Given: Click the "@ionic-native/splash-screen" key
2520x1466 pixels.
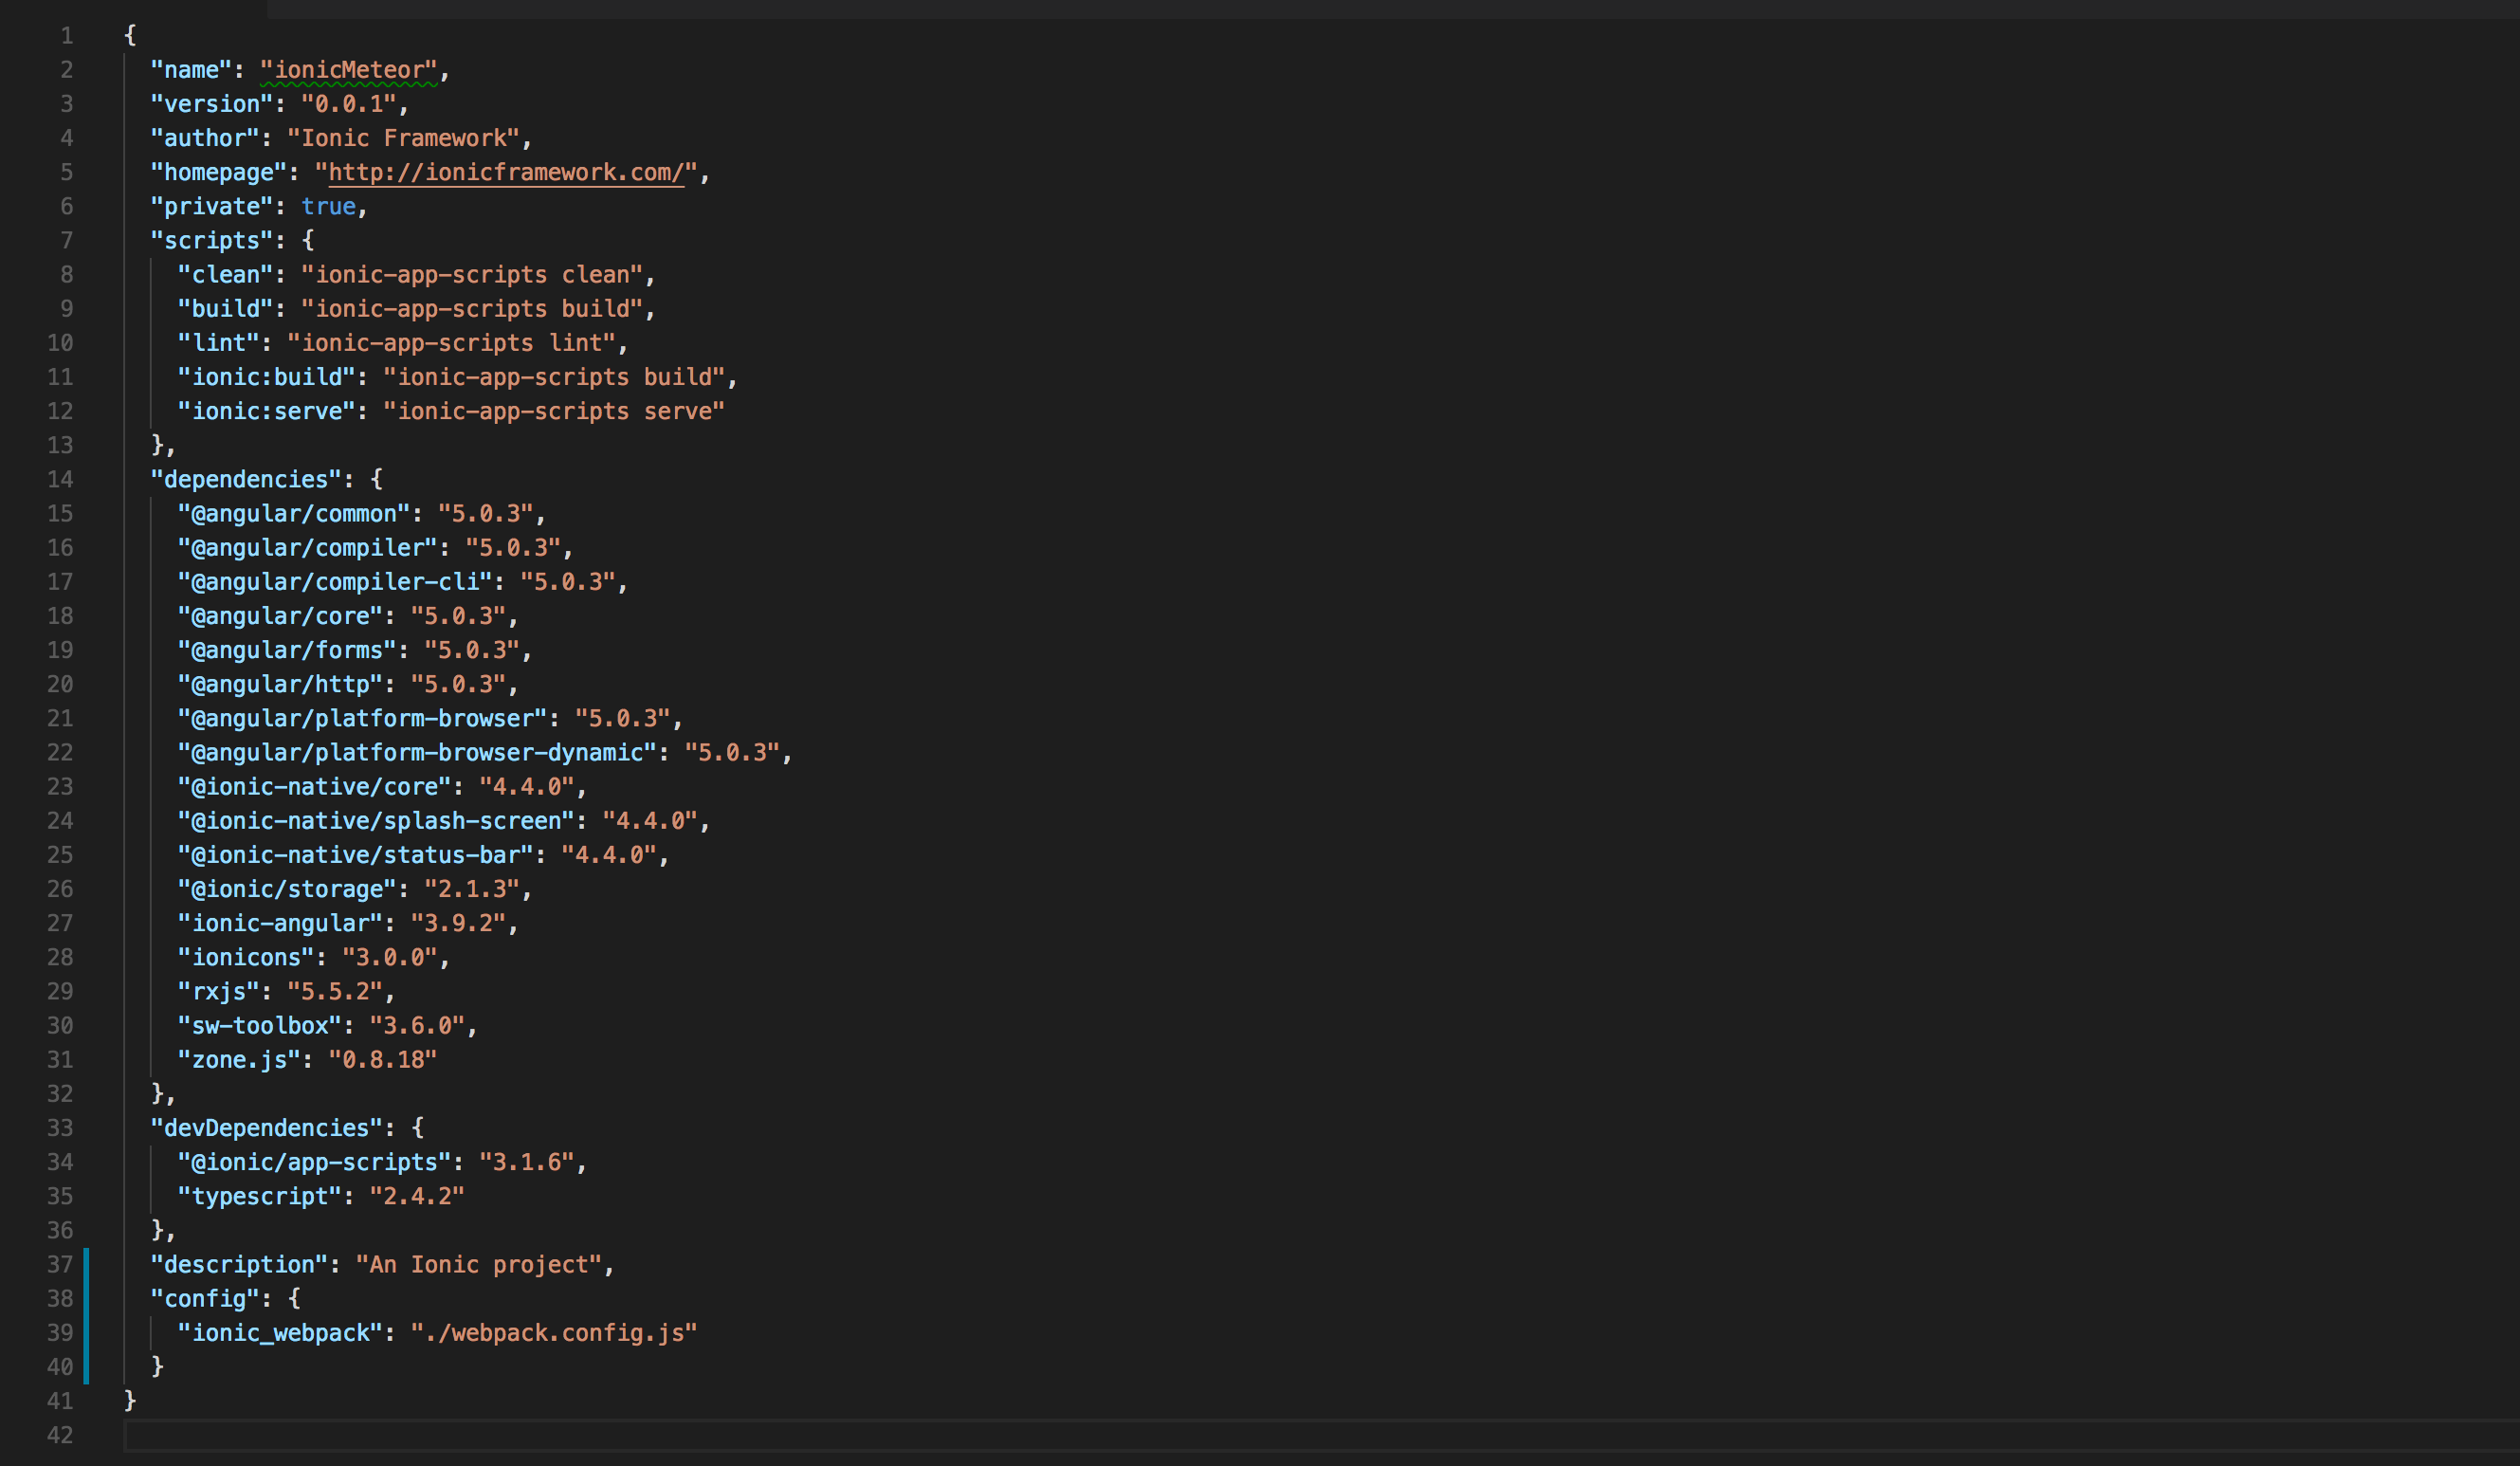Looking at the screenshot, I should (x=376, y=821).
